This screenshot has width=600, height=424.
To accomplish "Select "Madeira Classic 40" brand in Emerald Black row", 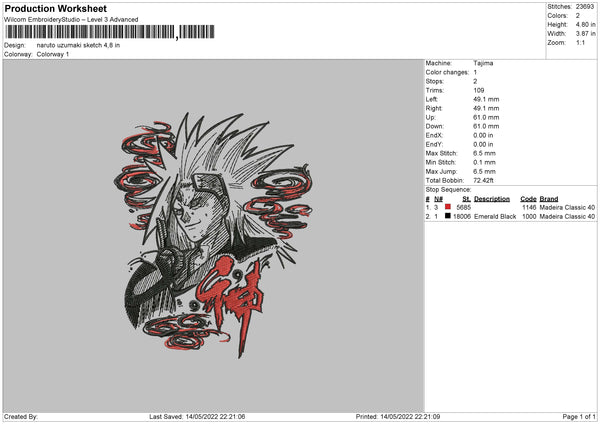I will pyautogui.click(x=567, y=217).
